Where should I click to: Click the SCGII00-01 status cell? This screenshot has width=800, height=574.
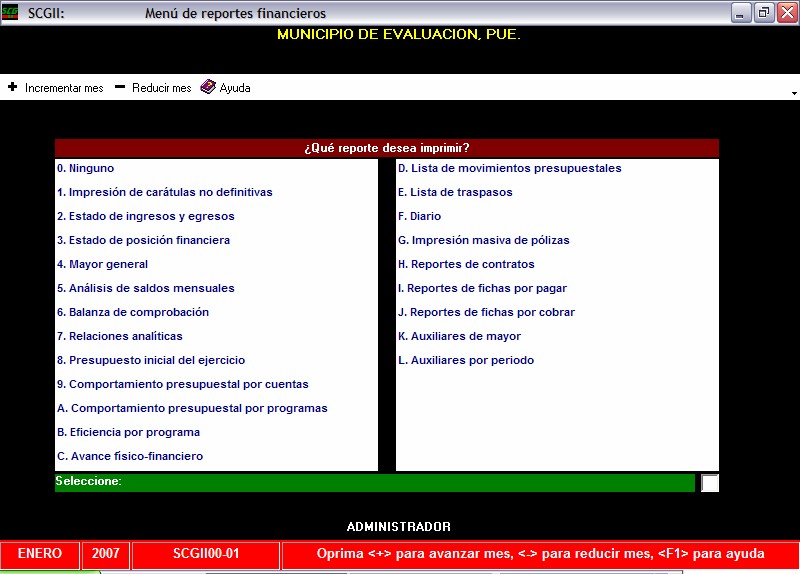[206, 554]
